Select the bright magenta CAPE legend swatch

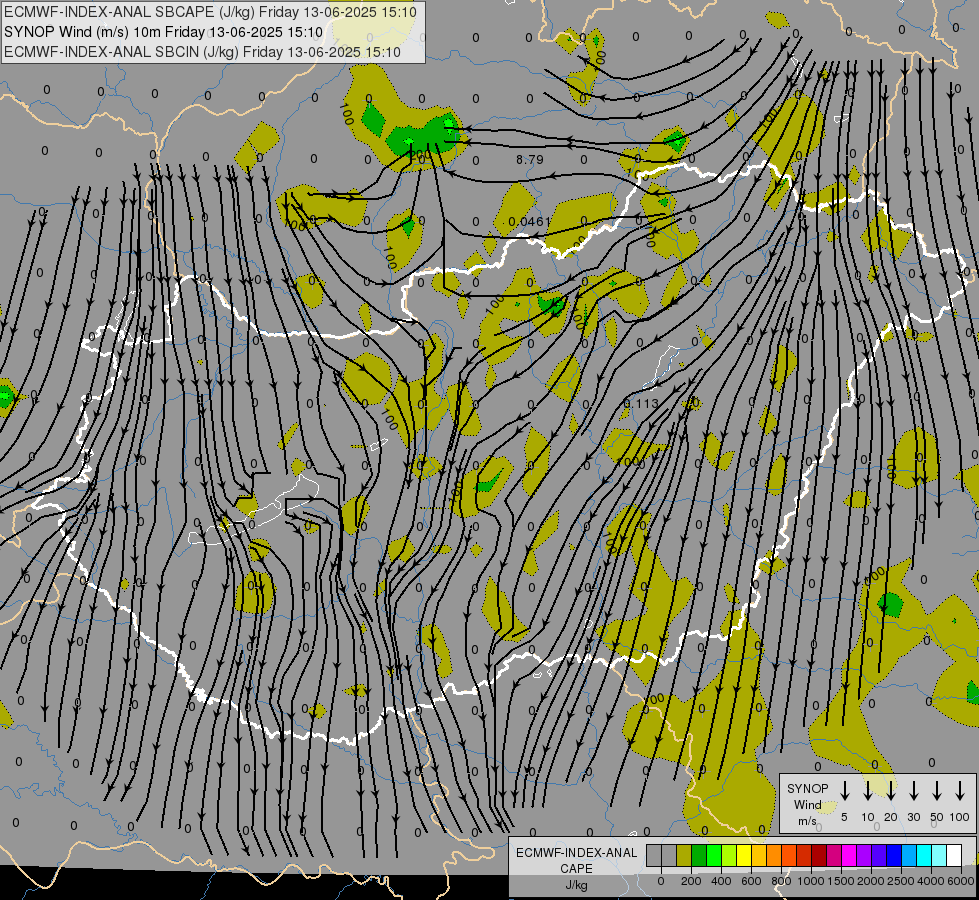point(849,856)
